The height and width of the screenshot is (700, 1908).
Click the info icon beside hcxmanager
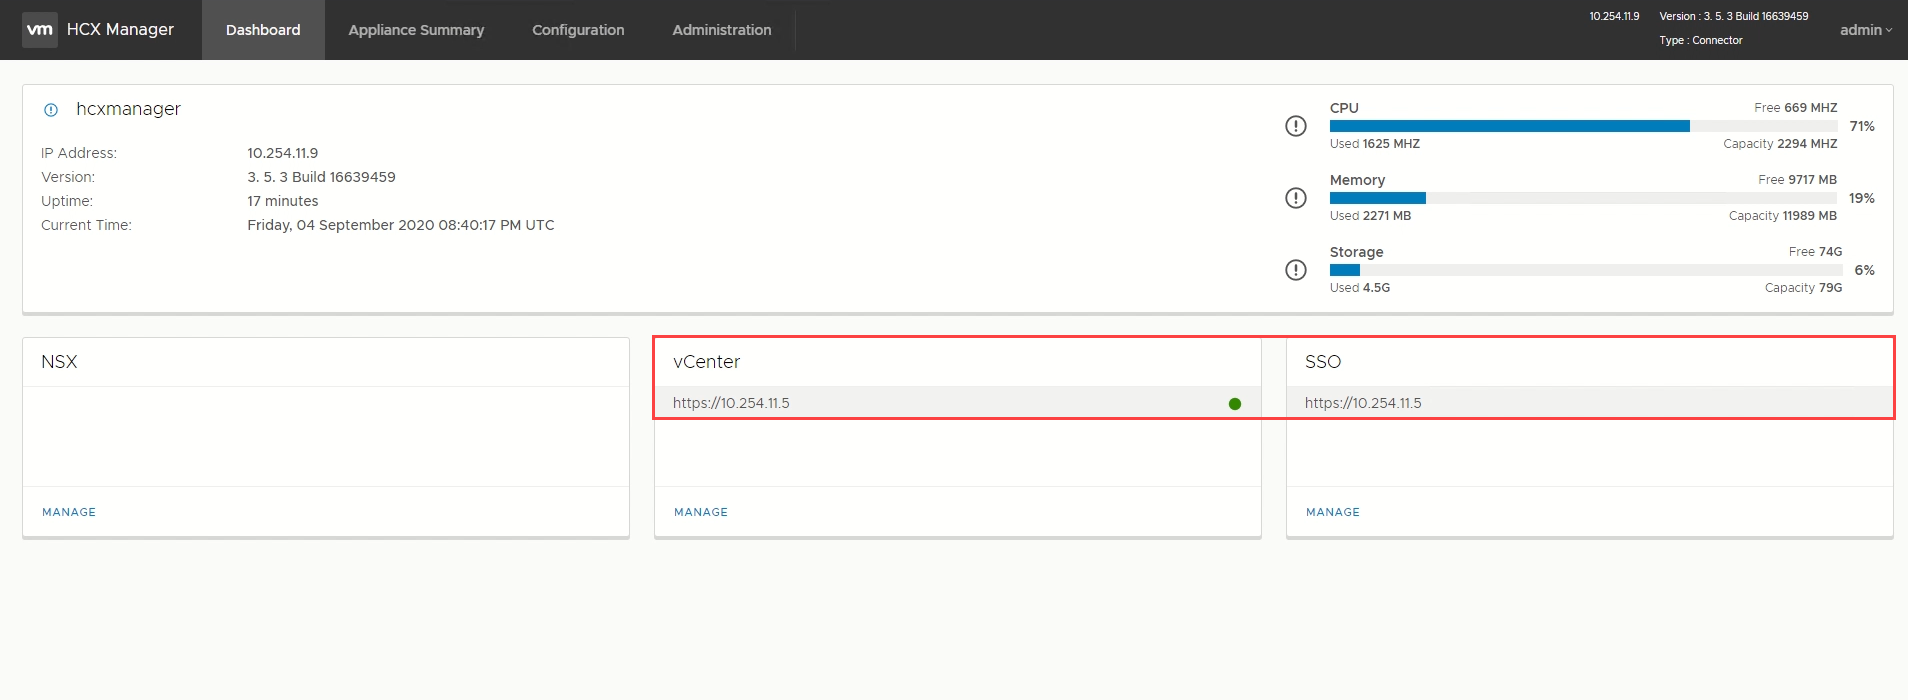pyautogui.click(x=51, y=110)
